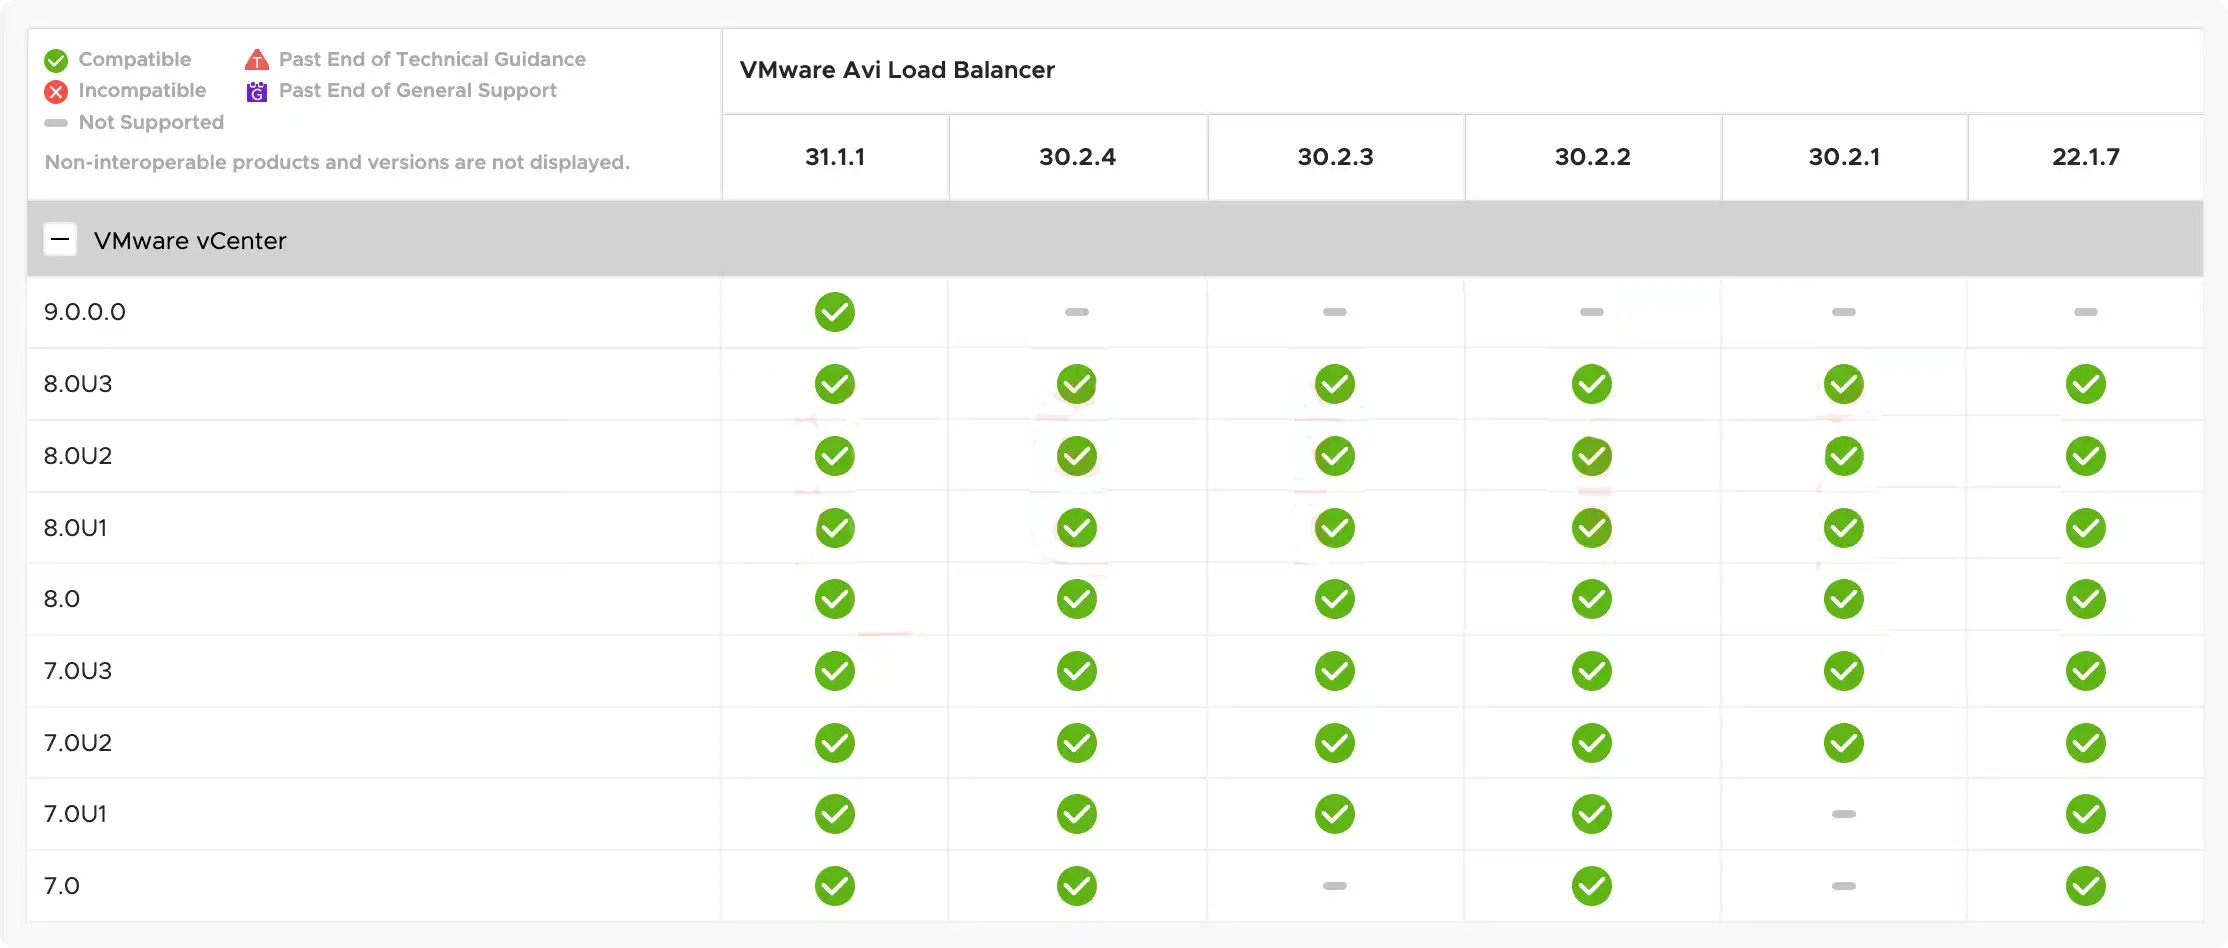Click the Not Supported dash for 7.0U1 under 30.2.1

1843,813
